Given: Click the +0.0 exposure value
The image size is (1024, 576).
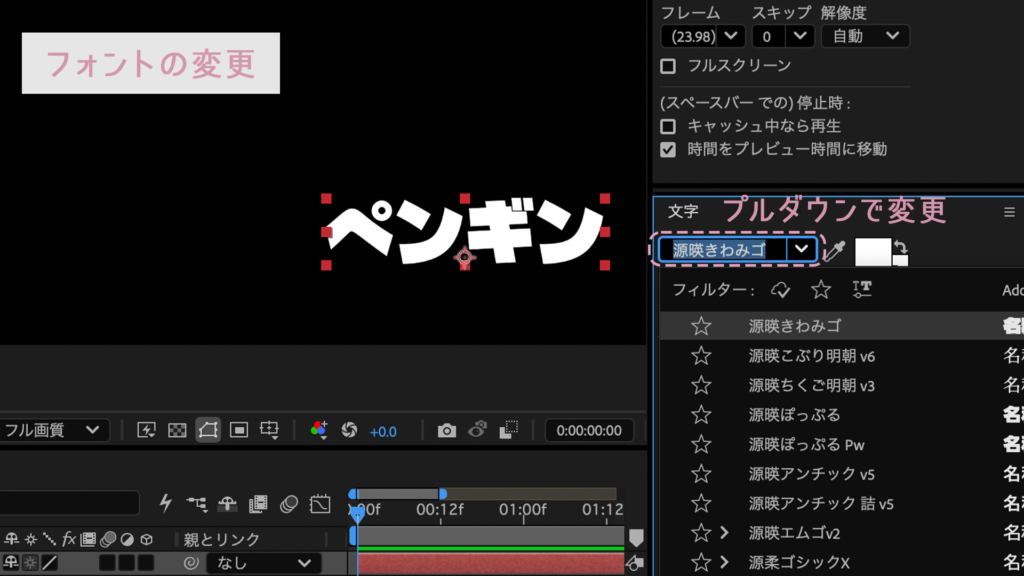Looking at the screenshot, I should pos(383,432).
